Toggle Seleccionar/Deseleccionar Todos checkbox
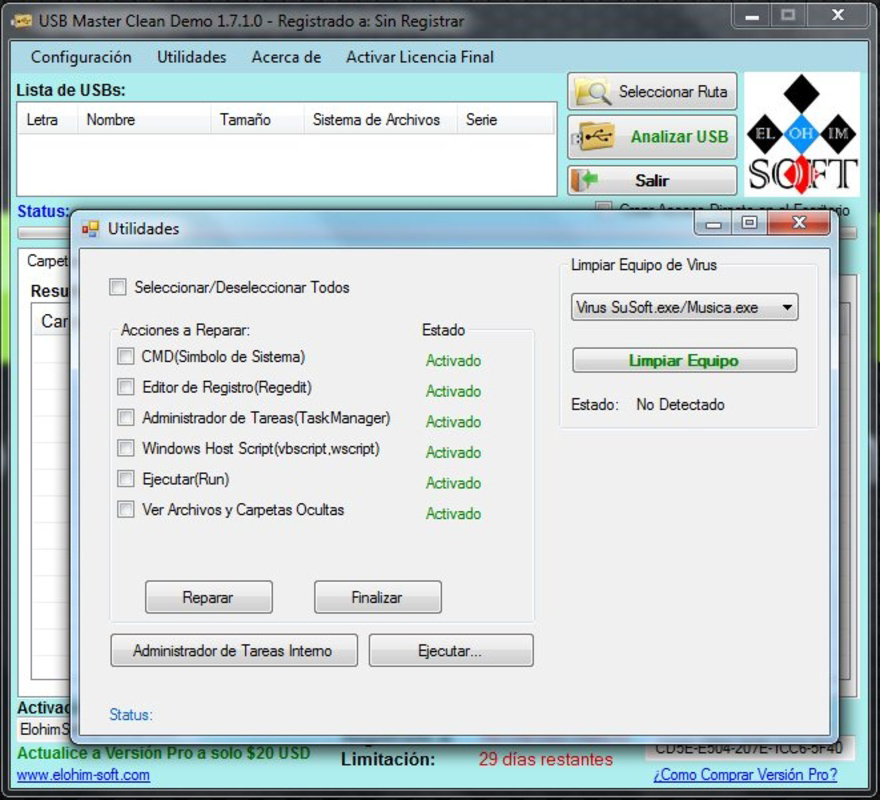This screenshot has height=800, width=880. click(x=118, y=287)
